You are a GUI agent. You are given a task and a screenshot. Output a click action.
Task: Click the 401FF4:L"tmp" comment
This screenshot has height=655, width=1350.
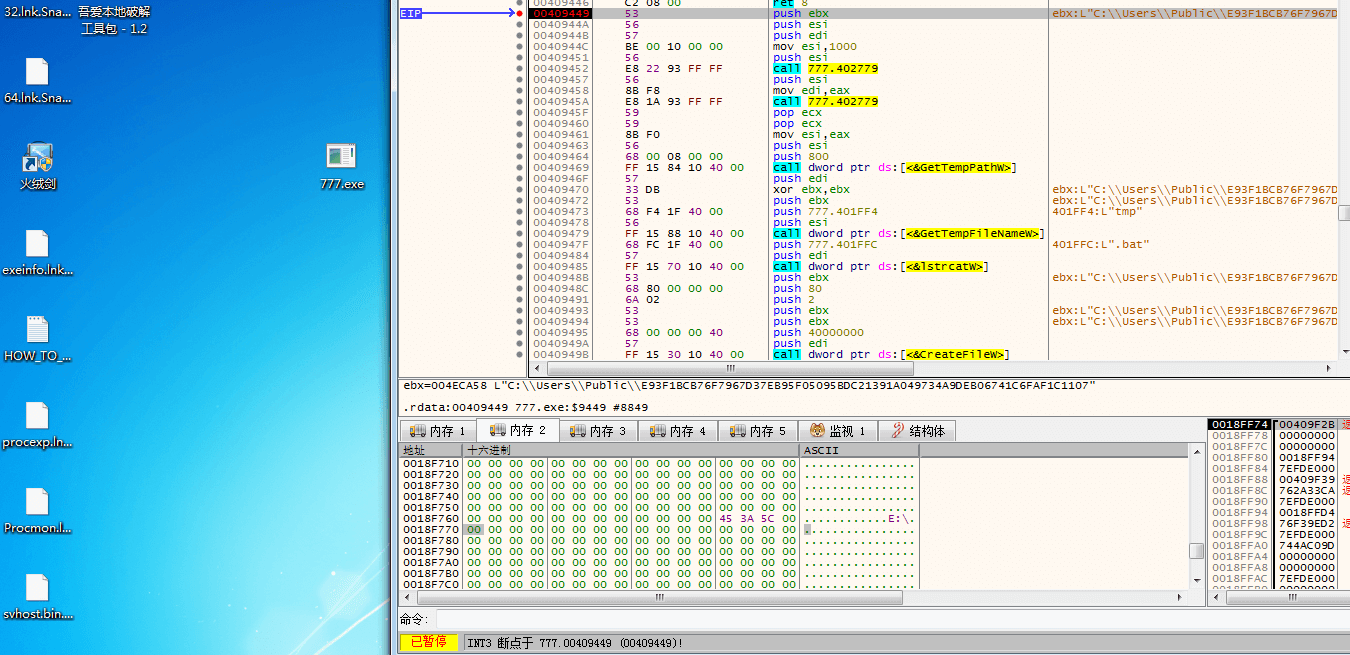click(1097, 212)
